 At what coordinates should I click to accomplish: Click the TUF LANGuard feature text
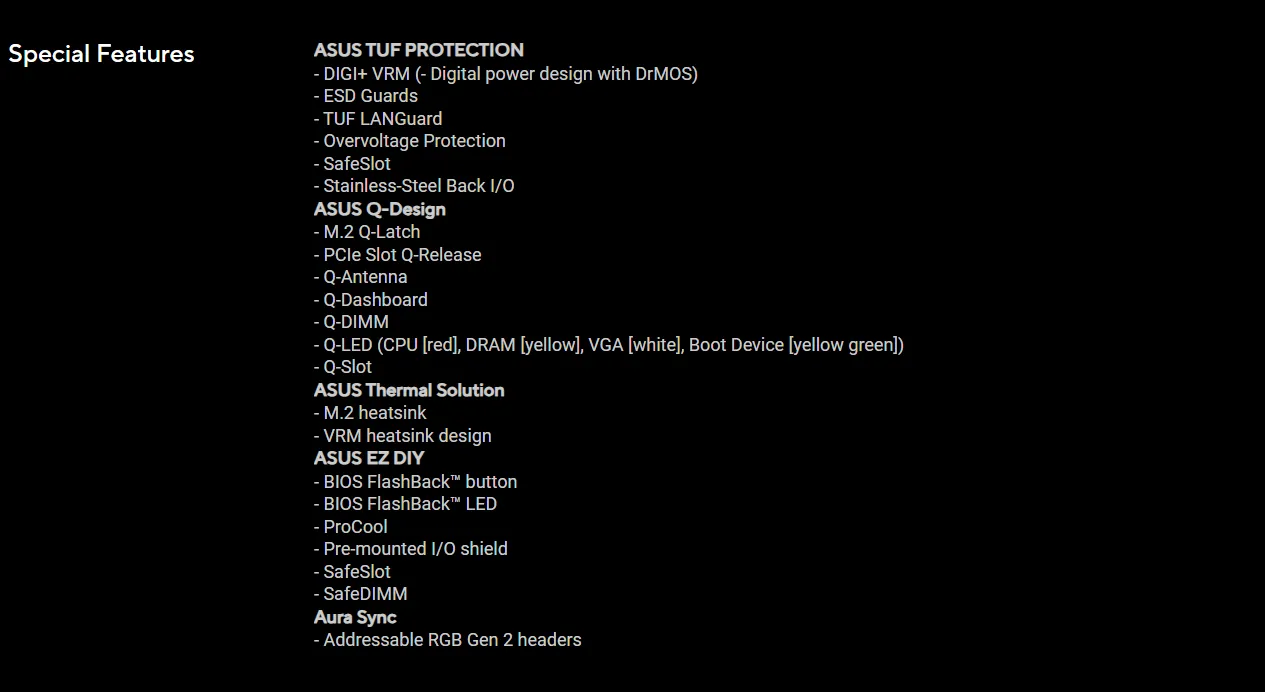(x=378, y=118)
